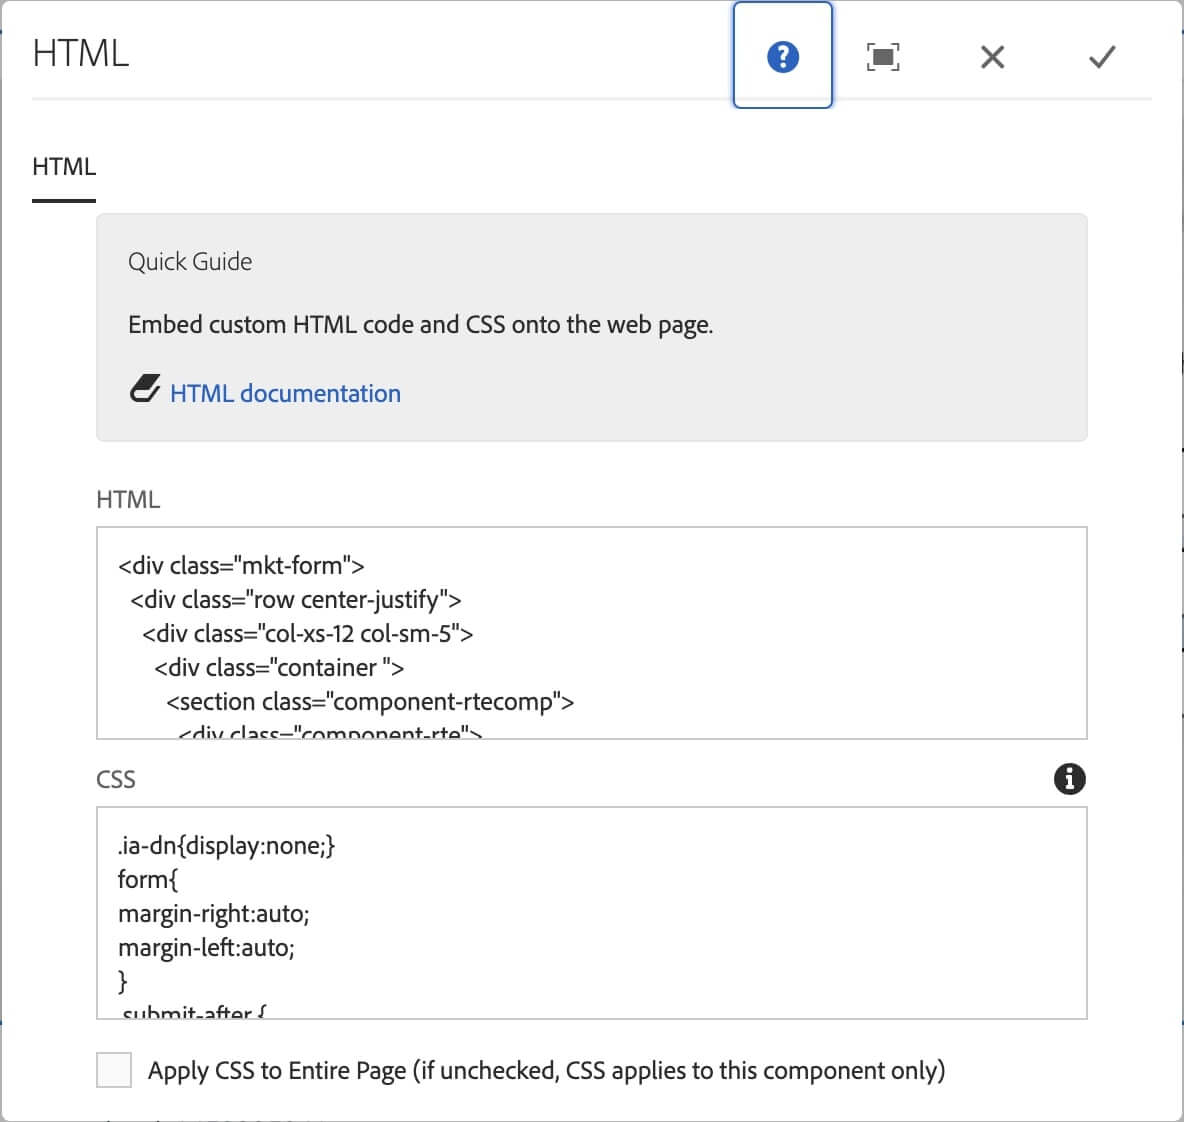Place cursor on margin-right:auto line
The height and width of the screenshot is (1122, 1184).
click(214, 914)
